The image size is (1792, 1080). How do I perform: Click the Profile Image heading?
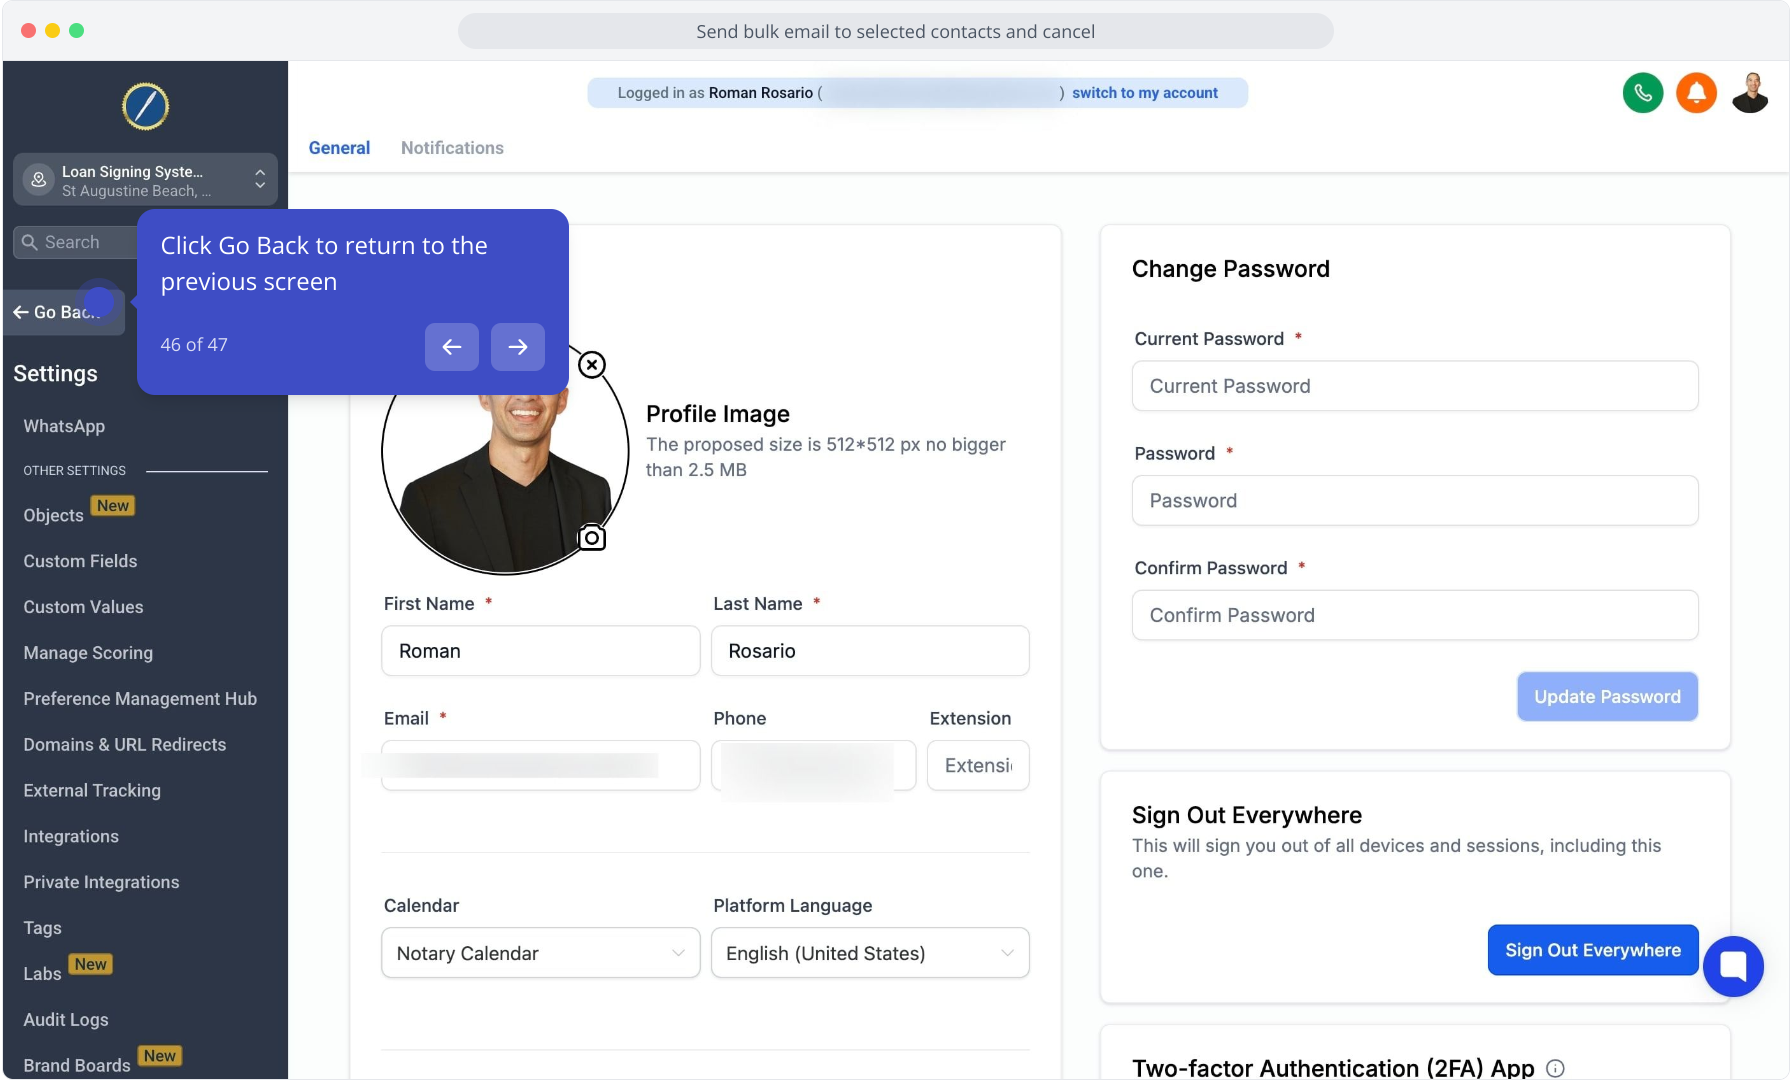(717, 414)
